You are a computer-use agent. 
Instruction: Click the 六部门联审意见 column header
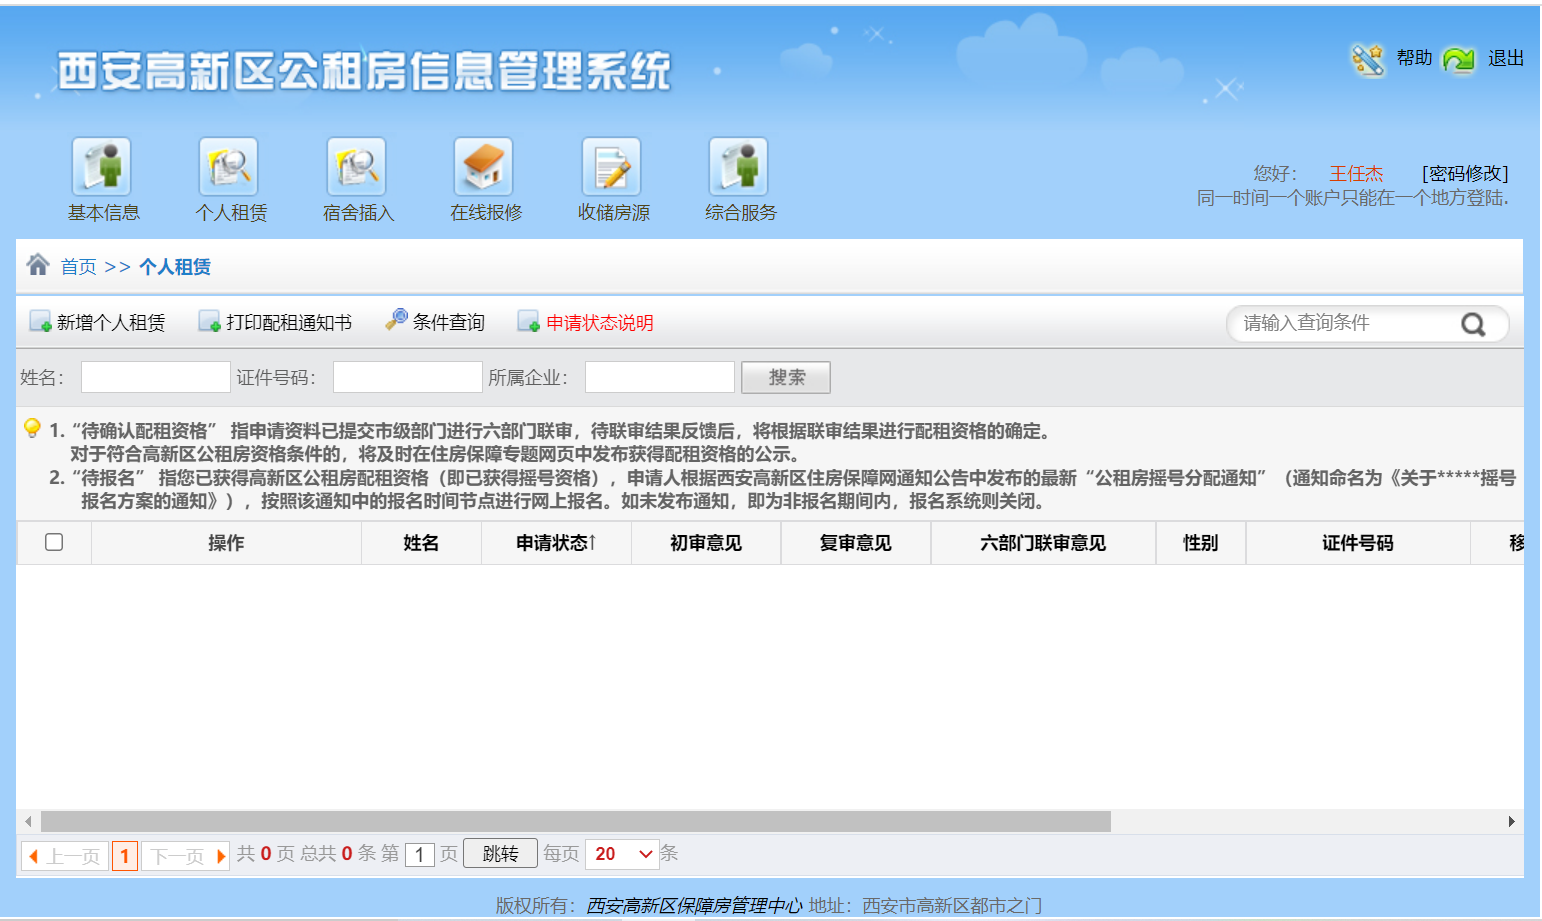coord(1043,543)
